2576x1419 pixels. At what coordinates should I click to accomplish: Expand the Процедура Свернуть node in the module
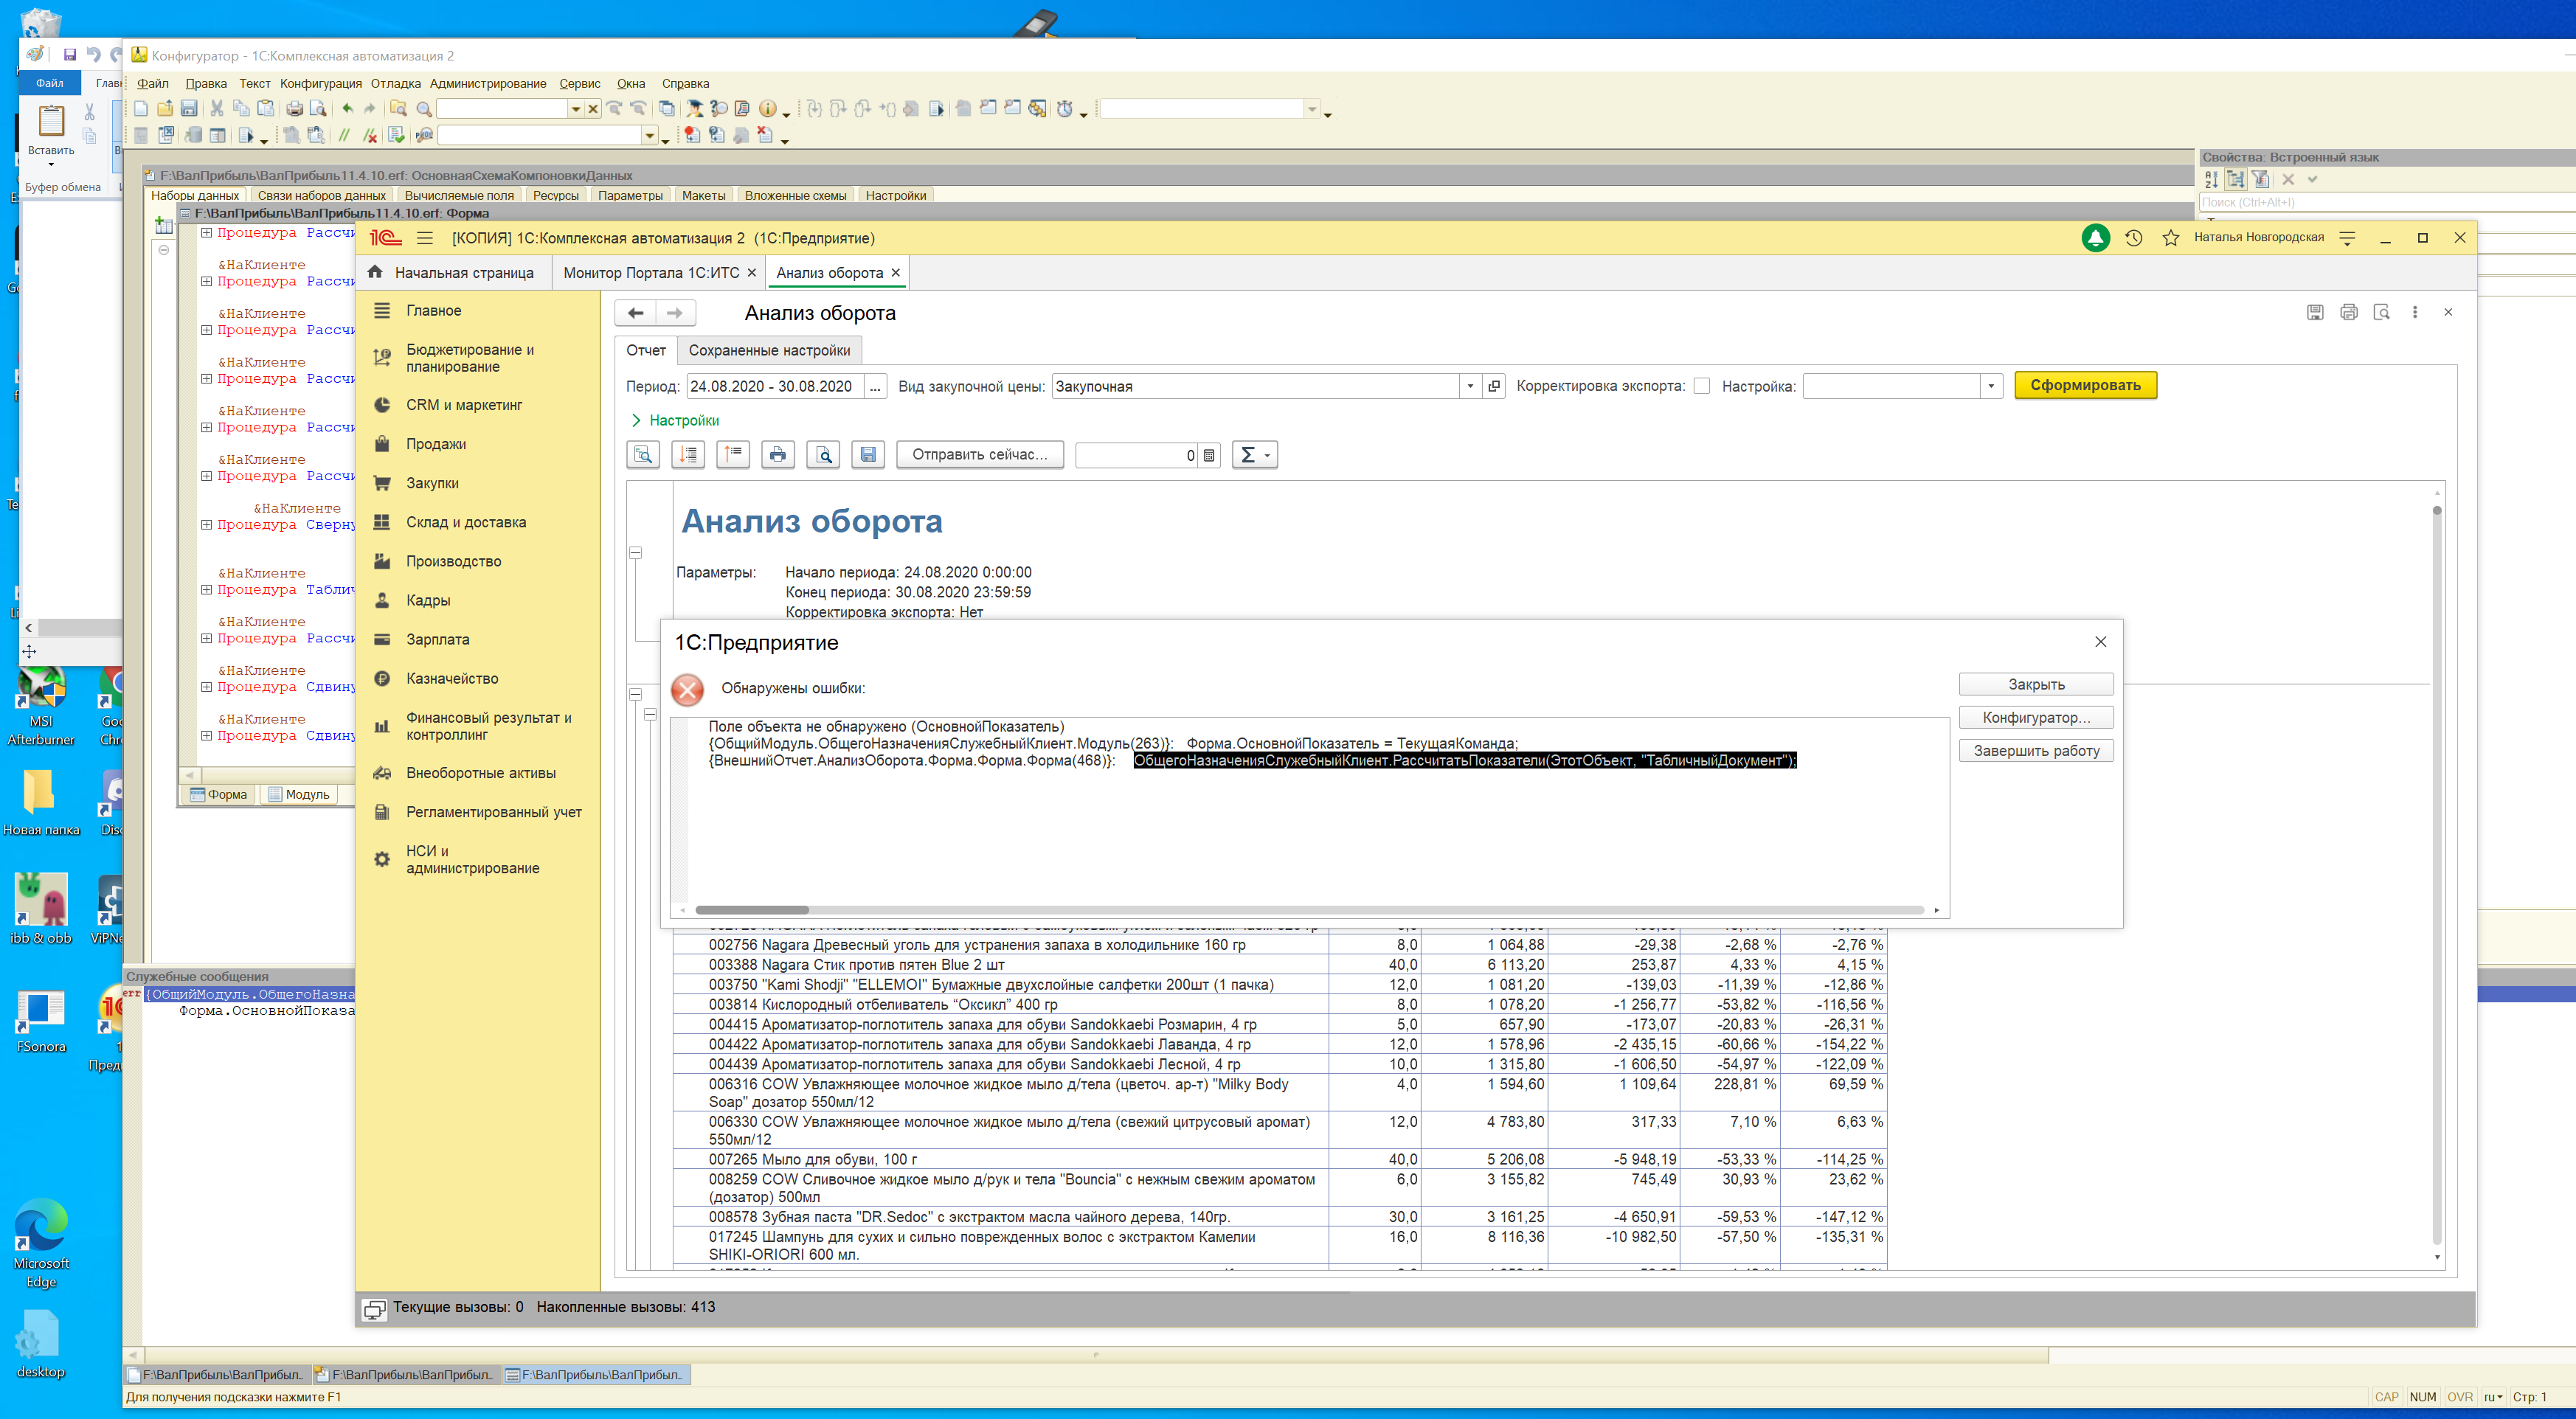(x=206, y=524)
